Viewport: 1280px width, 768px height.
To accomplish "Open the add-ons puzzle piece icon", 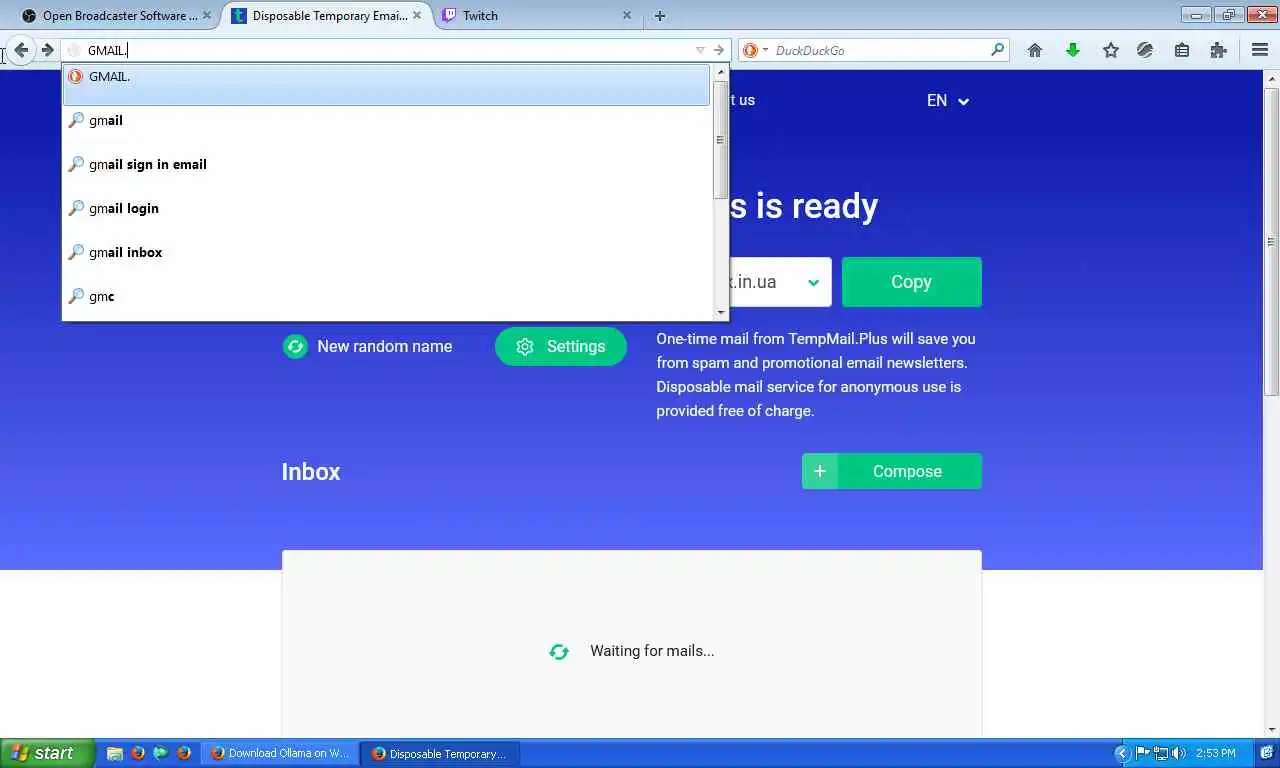I will pos(1218,50).
